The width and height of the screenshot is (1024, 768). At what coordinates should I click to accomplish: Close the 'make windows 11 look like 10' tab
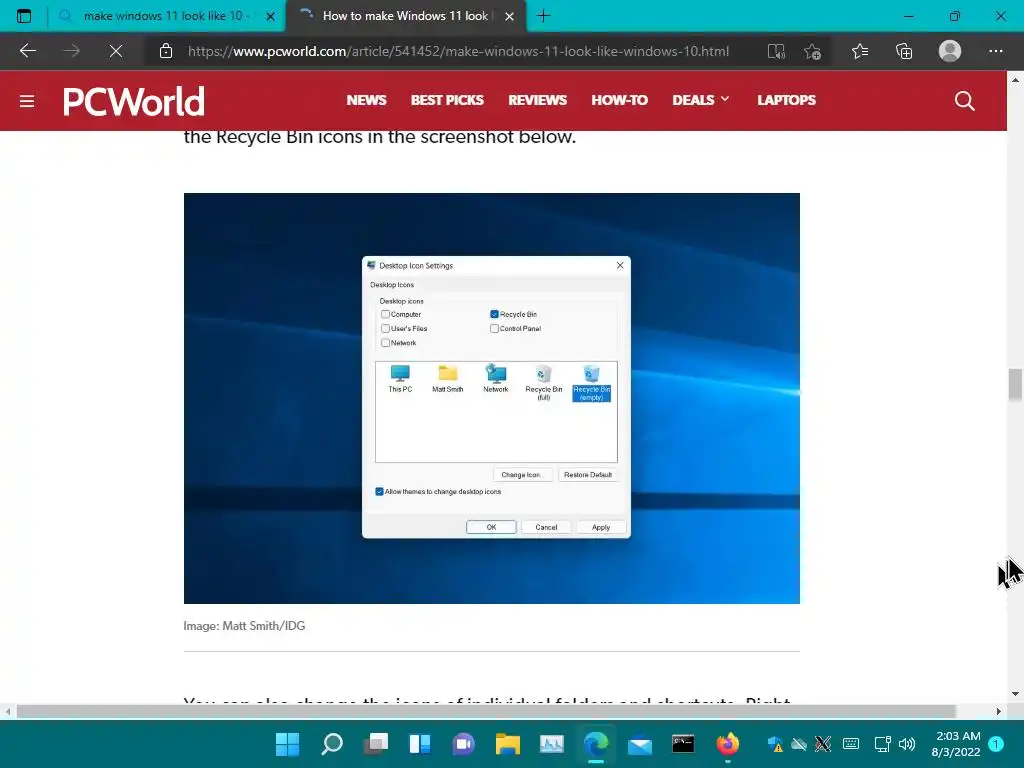coord(270,16)
